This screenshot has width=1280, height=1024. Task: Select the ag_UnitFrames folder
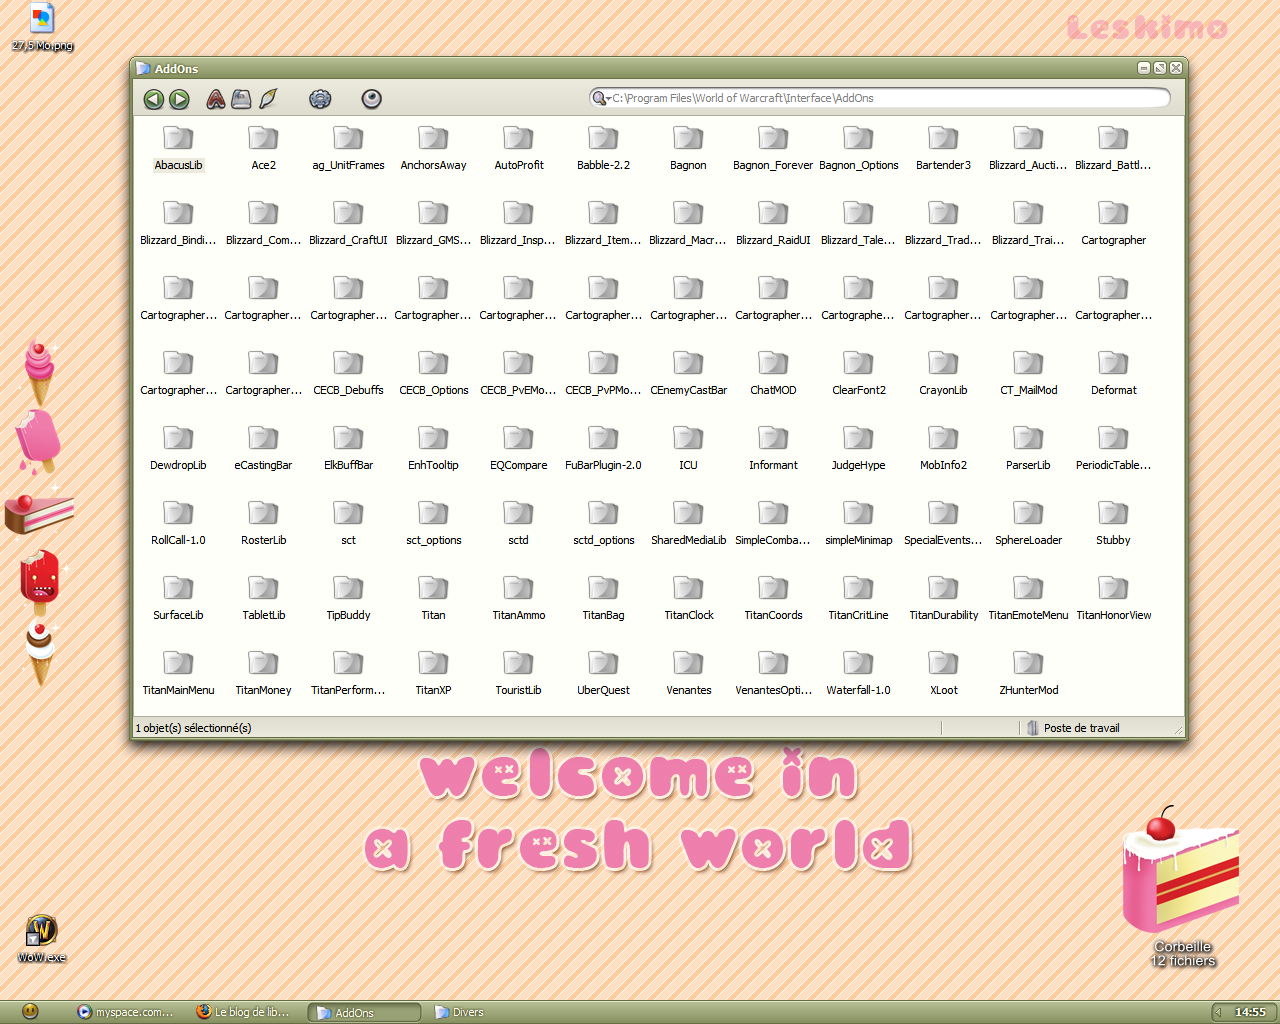(x=348, y=149)
